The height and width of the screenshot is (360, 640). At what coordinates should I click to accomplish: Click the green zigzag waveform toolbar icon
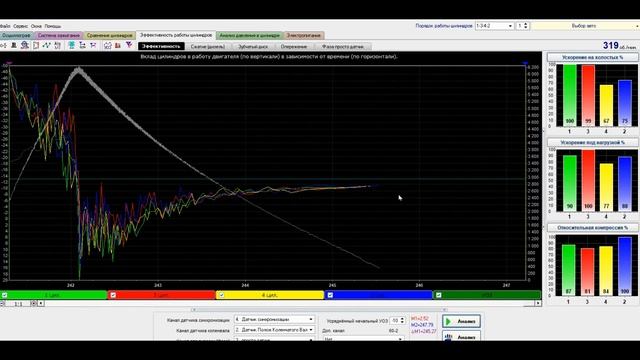click(47, 45)
